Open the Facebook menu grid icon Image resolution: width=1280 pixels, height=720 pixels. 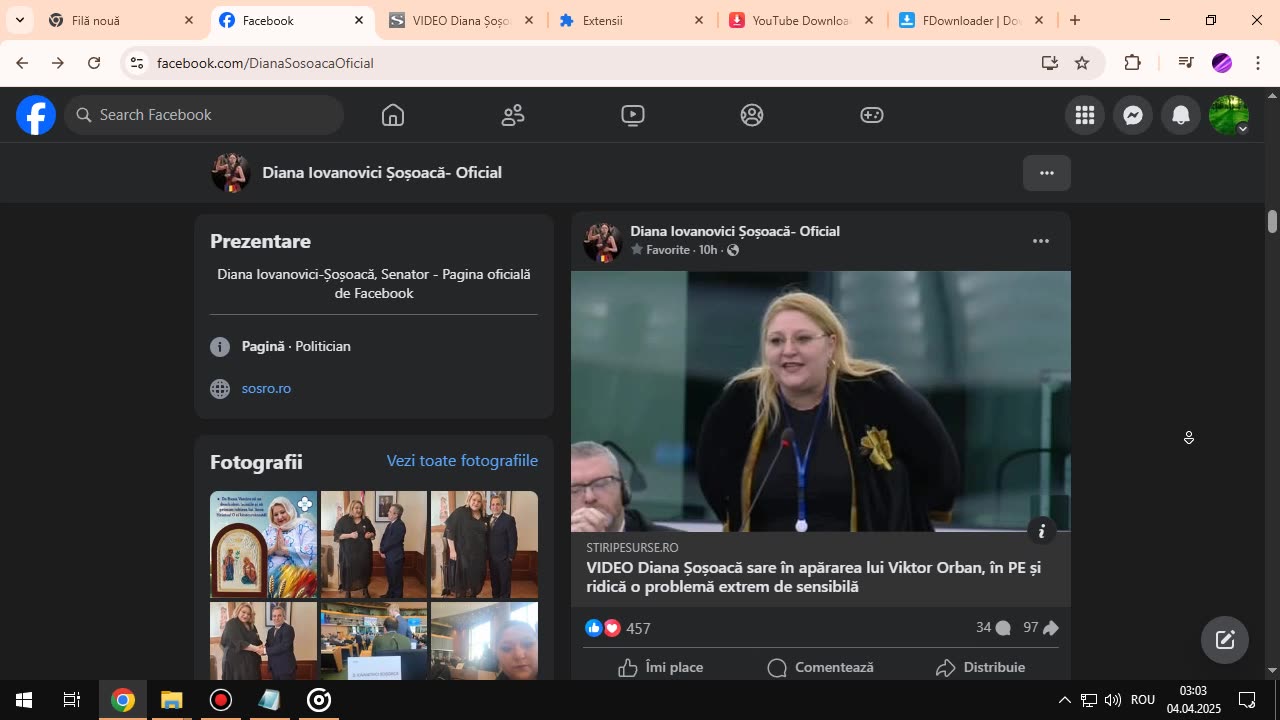click(1085, 115)
